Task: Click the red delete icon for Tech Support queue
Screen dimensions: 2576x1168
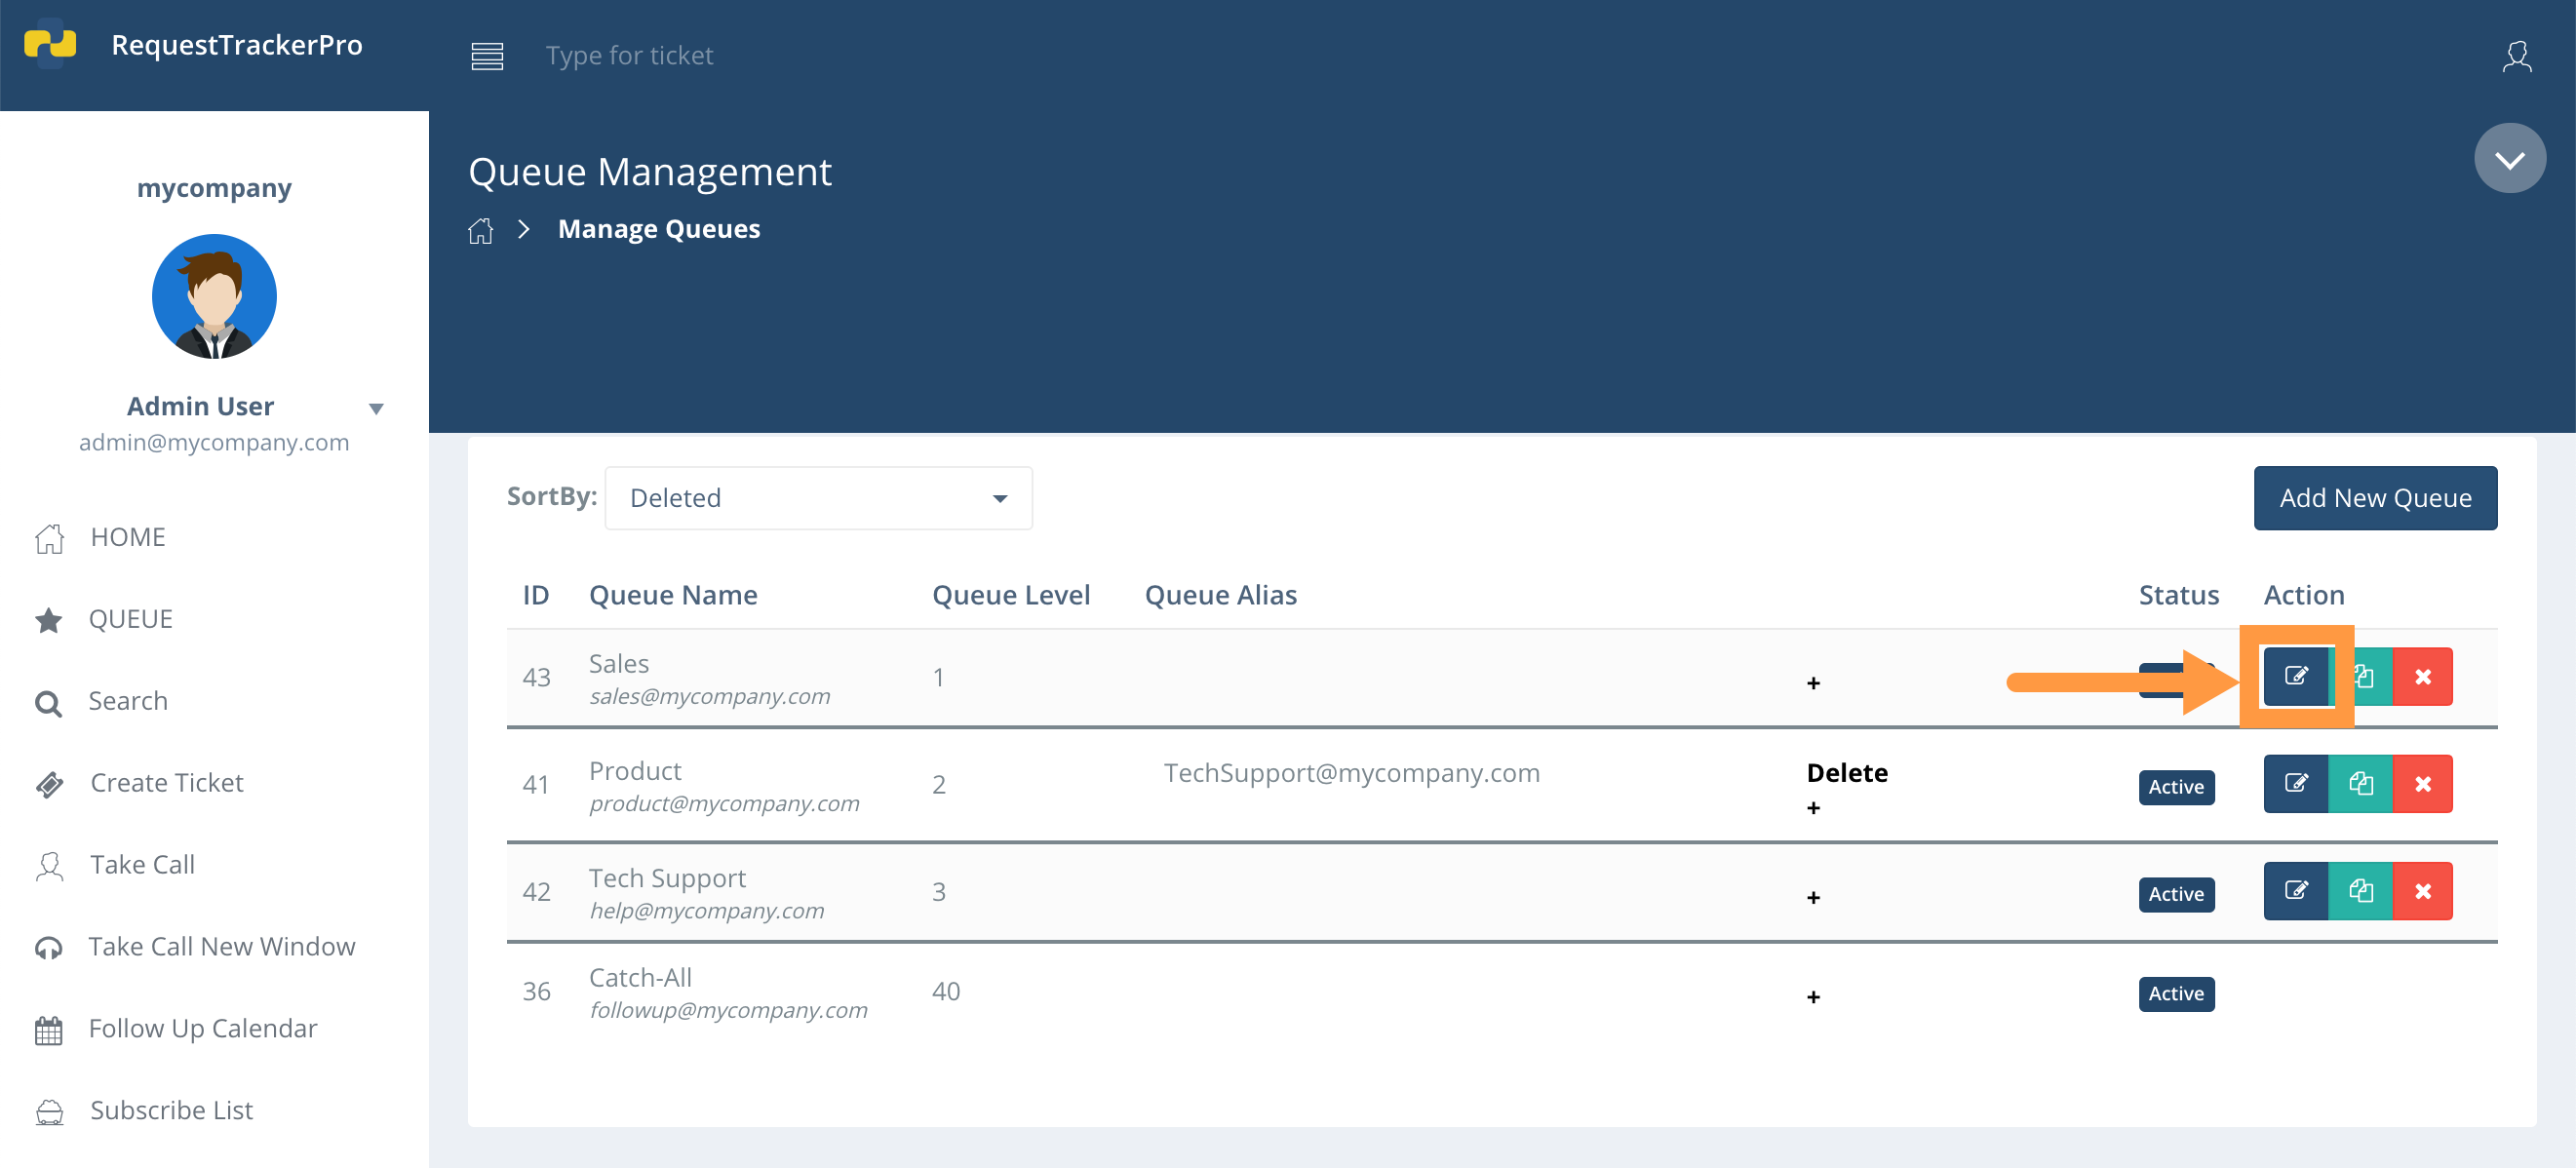Action: pos(2424,891)
